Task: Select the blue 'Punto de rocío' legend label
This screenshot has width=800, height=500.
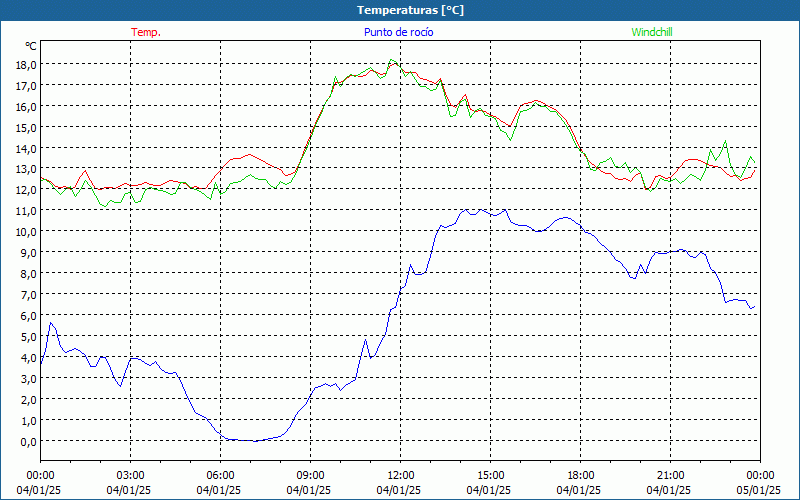Action: [398, 32]
